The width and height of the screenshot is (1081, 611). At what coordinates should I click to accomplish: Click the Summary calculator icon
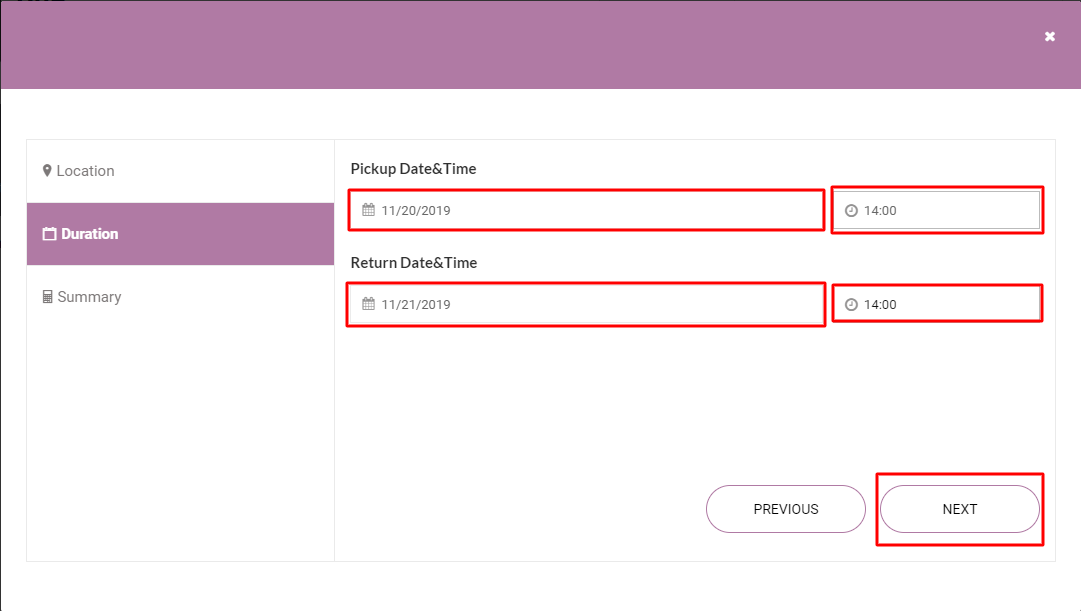pyautogui.click(x=47, y=297)
